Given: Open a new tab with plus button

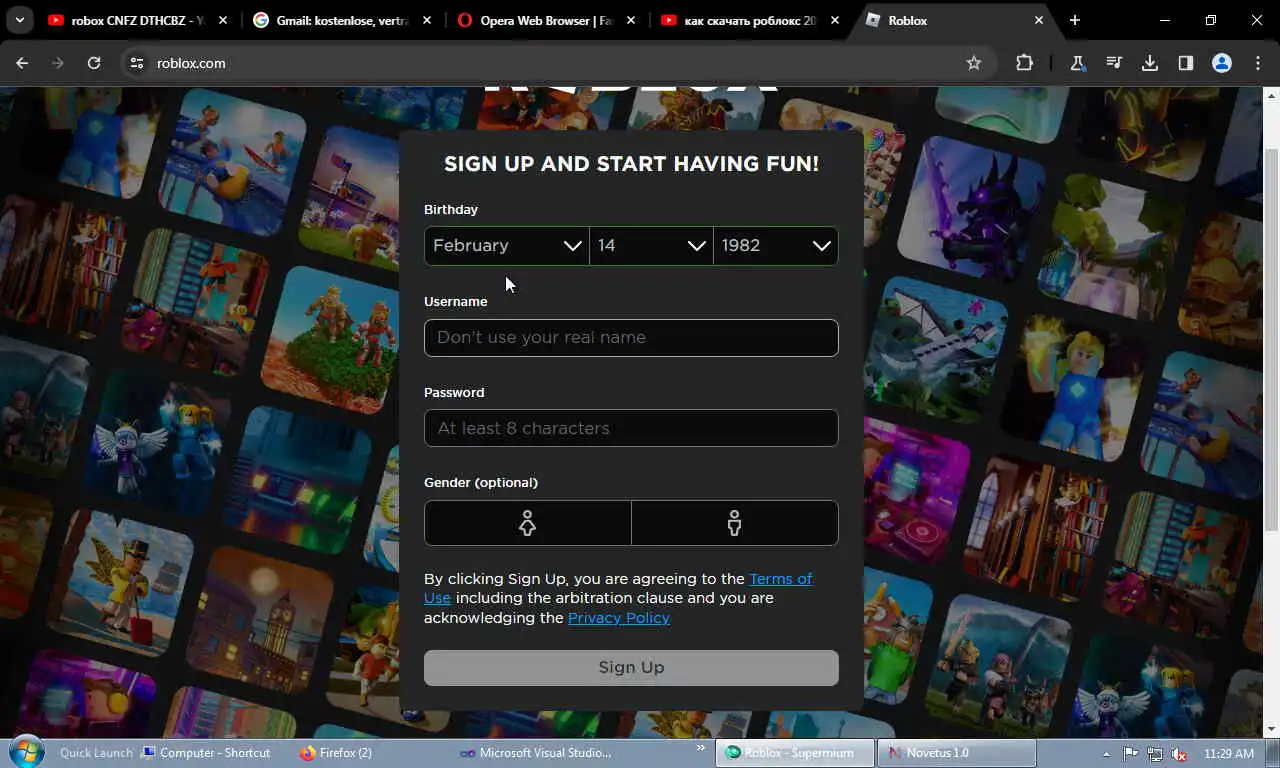Looking at the screenshot, I should pos(1075,20).
